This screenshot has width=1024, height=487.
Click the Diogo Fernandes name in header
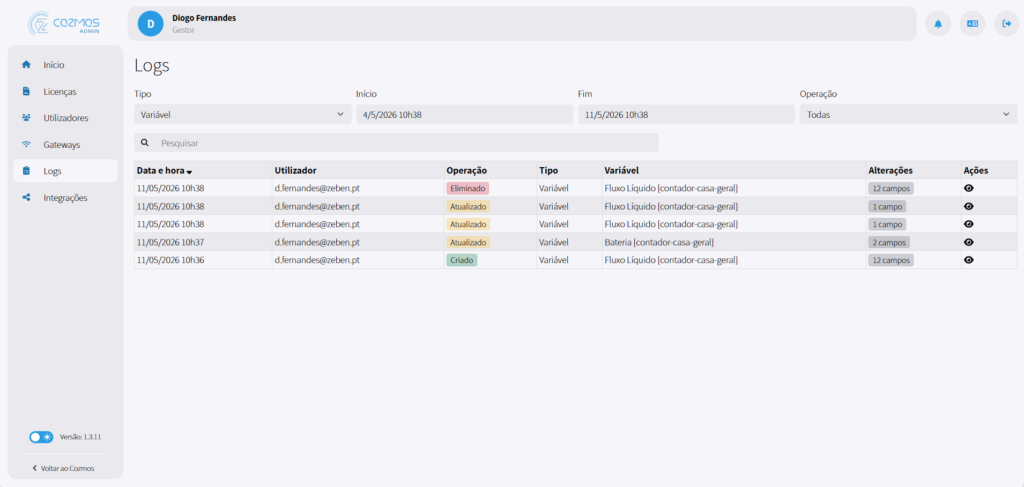(x=204, y=18)
